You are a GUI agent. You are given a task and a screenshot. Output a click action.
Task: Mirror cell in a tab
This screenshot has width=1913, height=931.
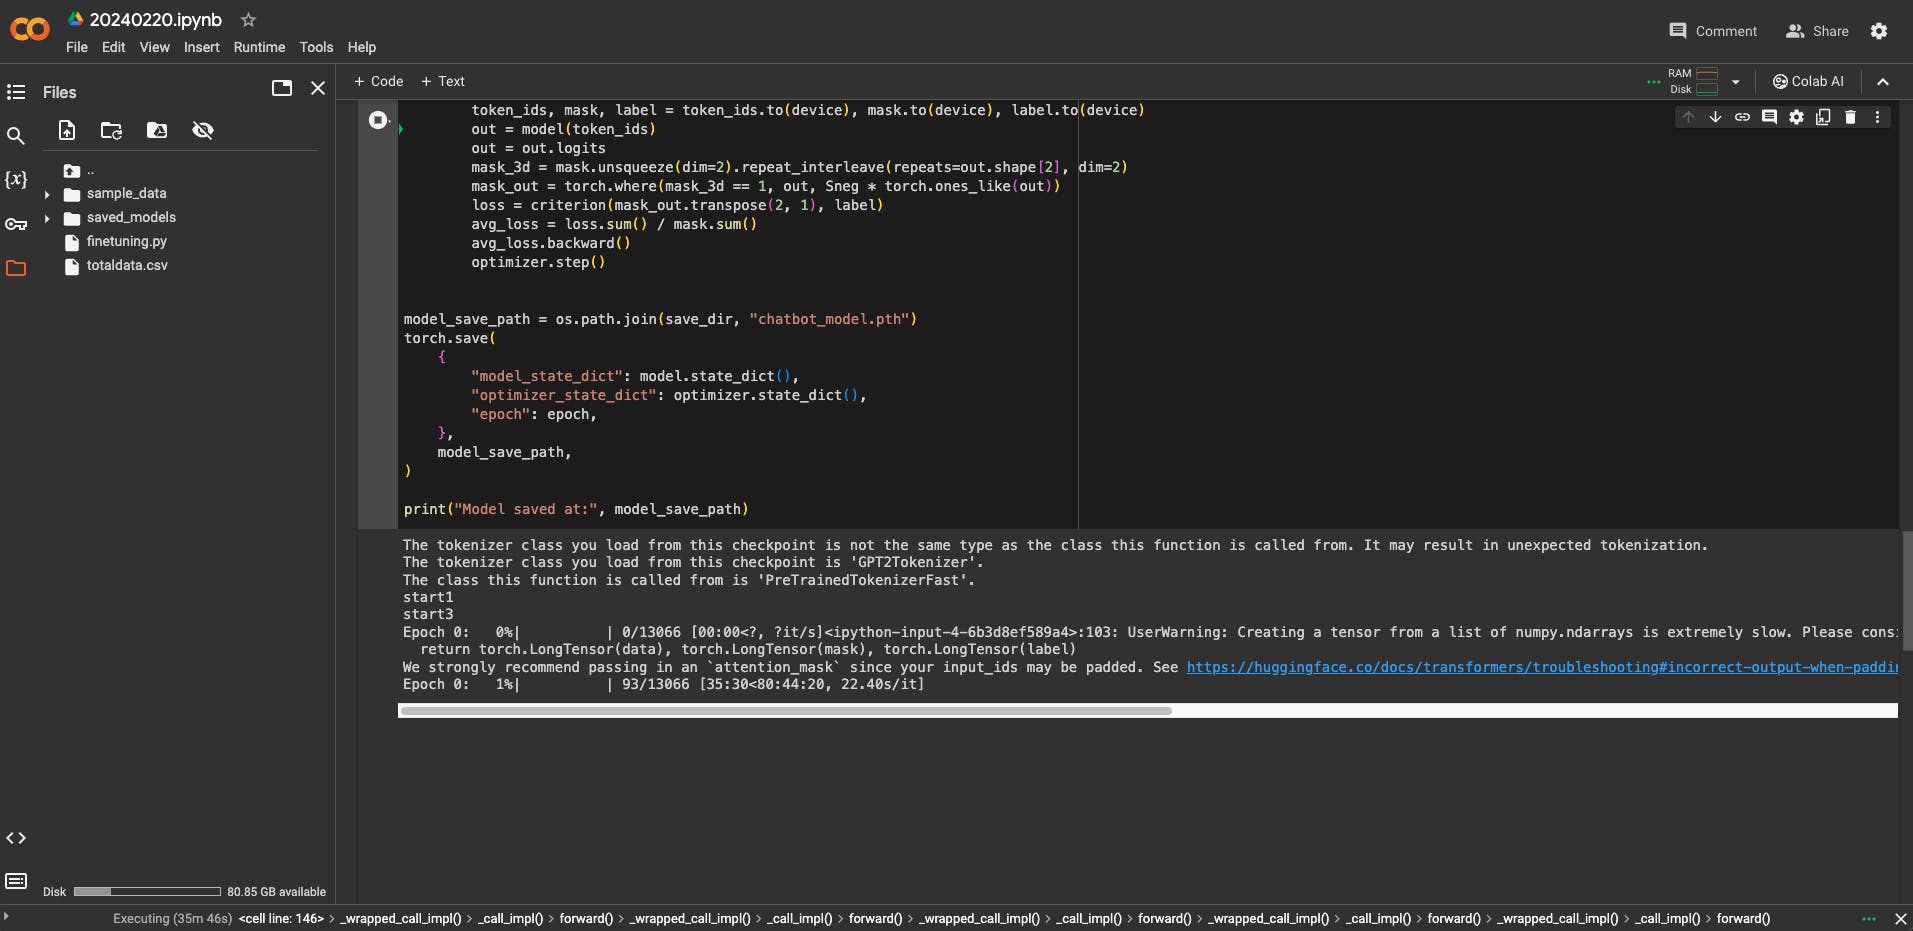click(1823, 117)
